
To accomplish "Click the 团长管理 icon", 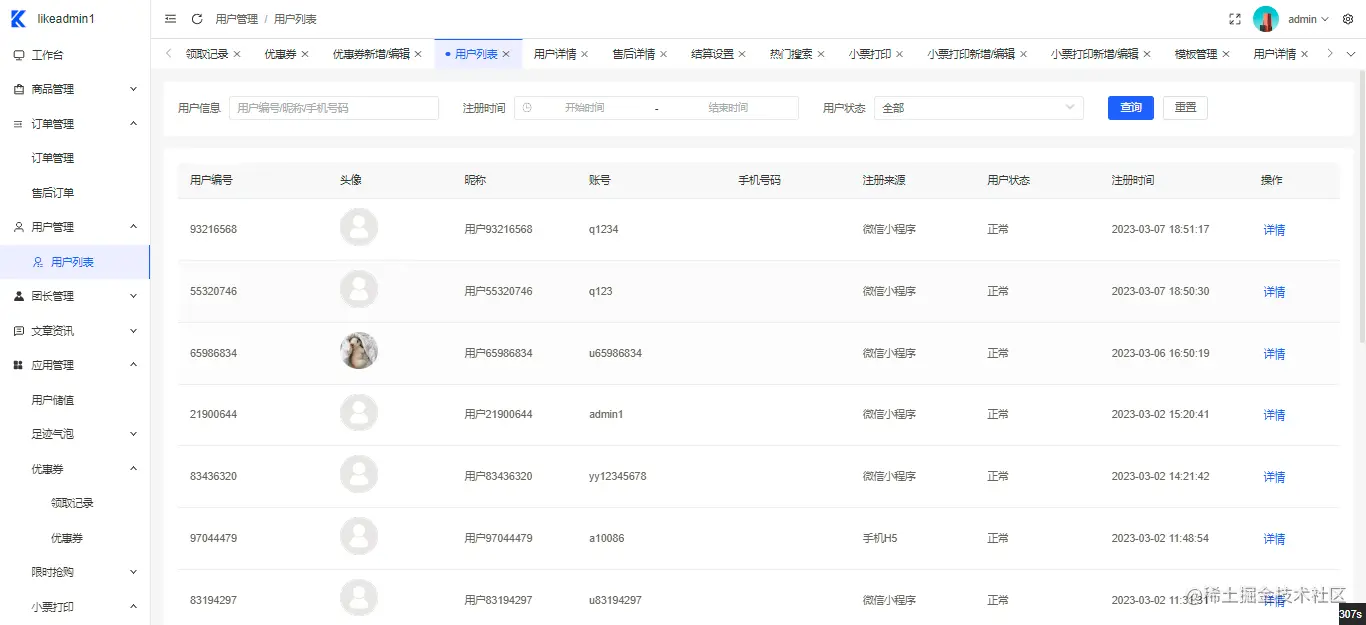I will pos(19,296).
